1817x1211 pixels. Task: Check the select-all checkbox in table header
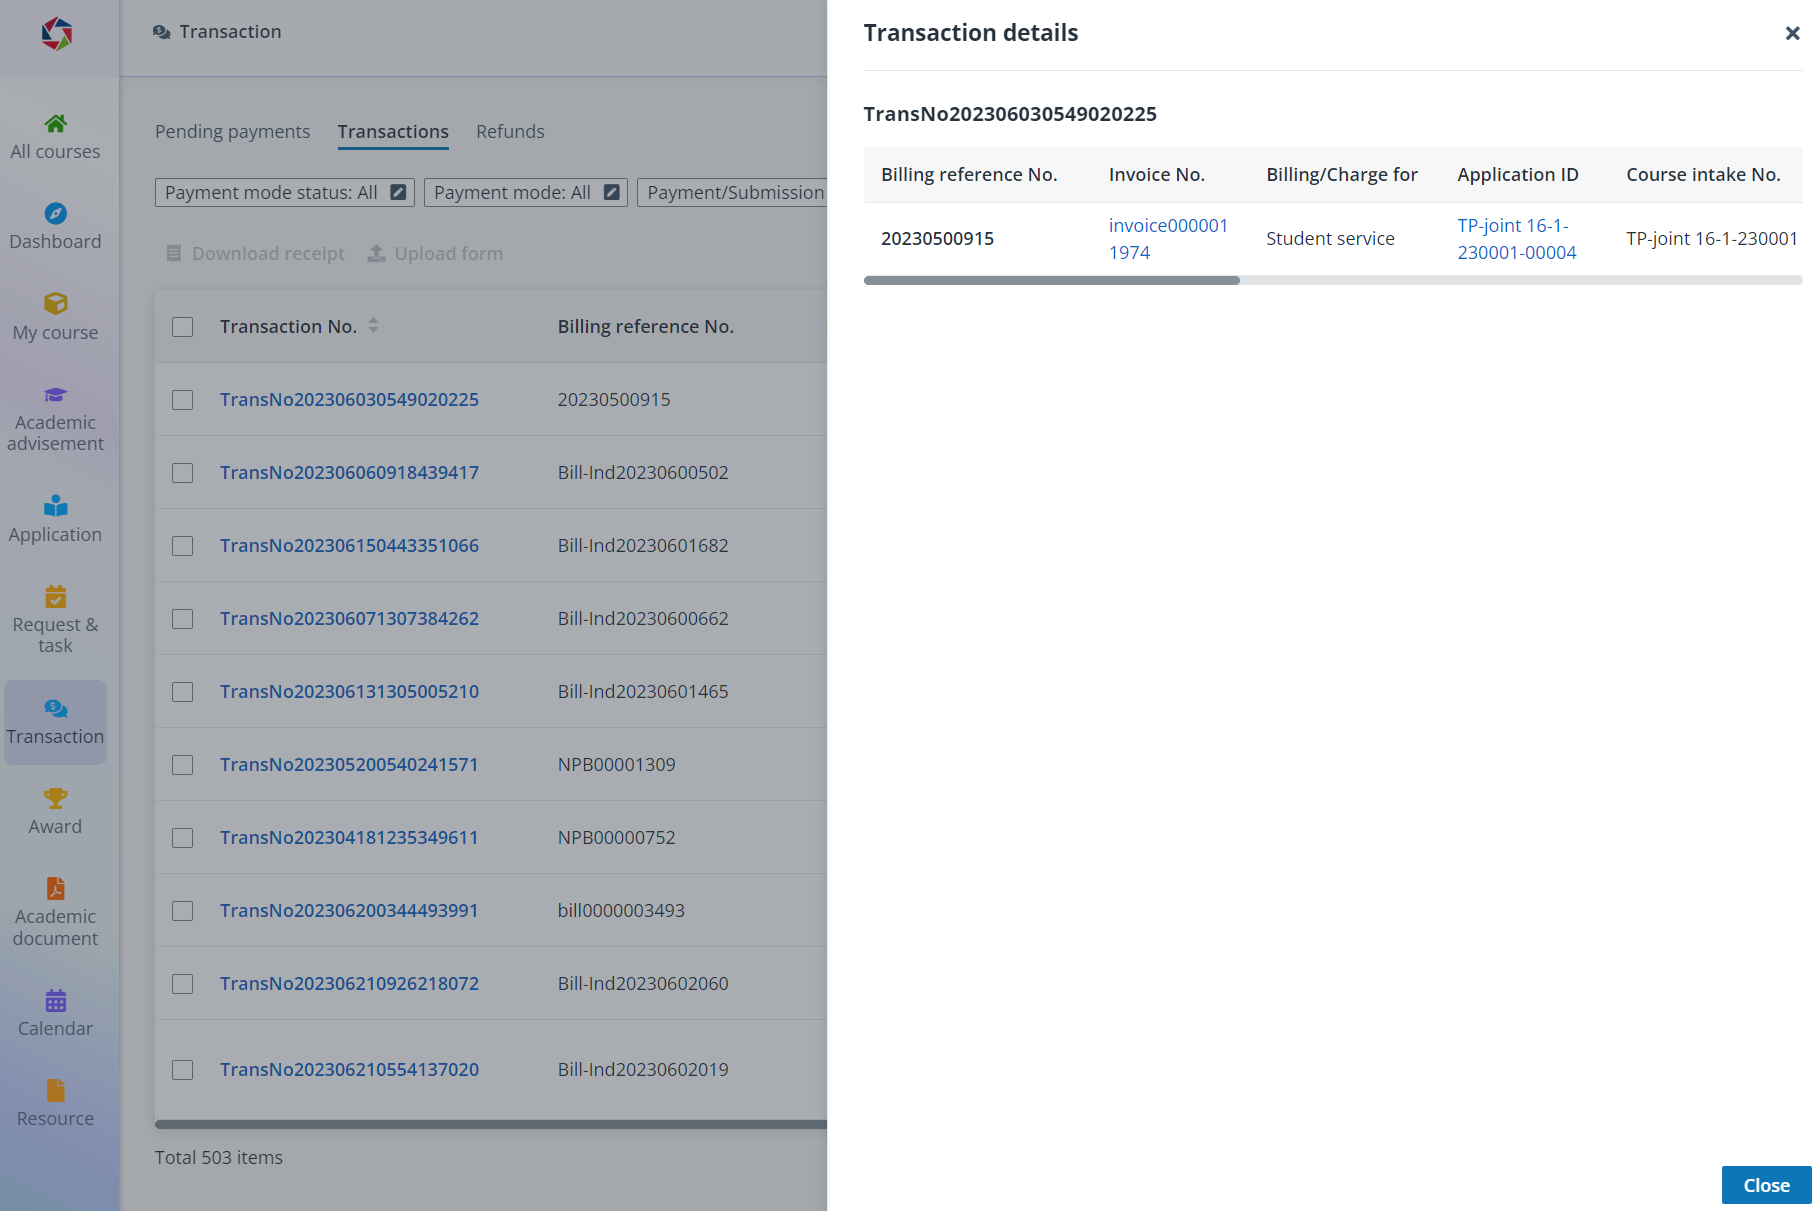(x=182, y=326)
